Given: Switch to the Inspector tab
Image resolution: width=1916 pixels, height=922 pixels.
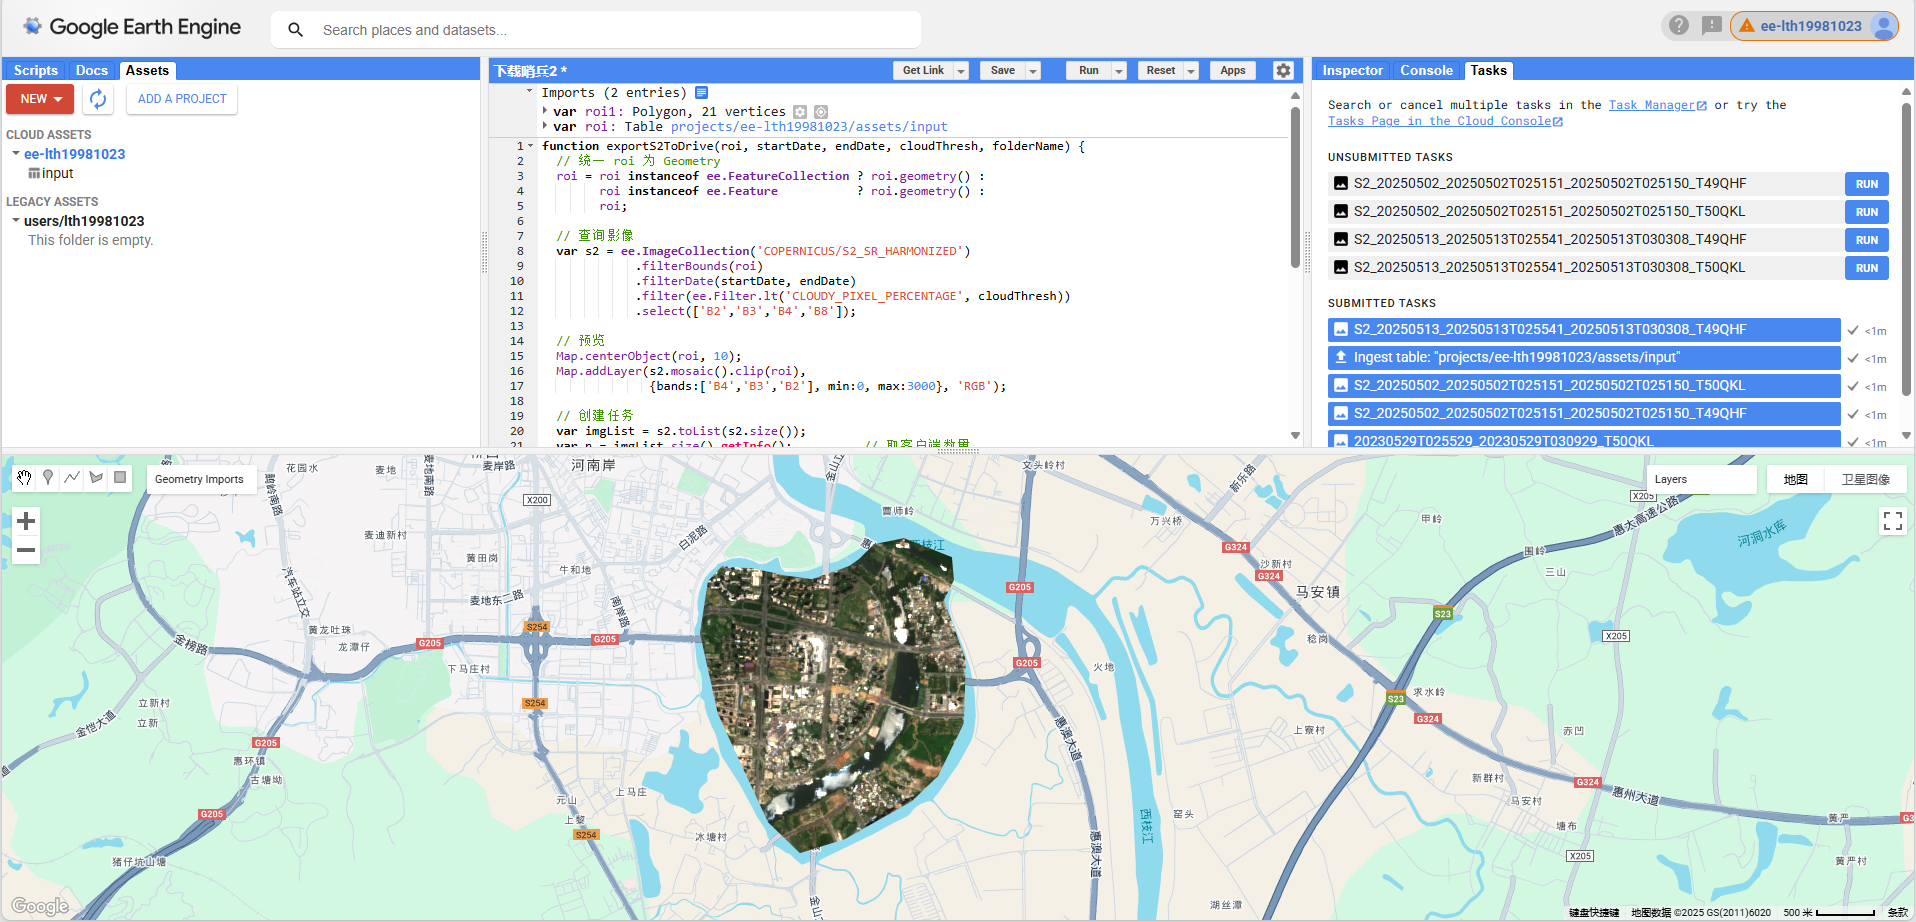Looking at the screenshot, I should click(x=1352, y=70).
